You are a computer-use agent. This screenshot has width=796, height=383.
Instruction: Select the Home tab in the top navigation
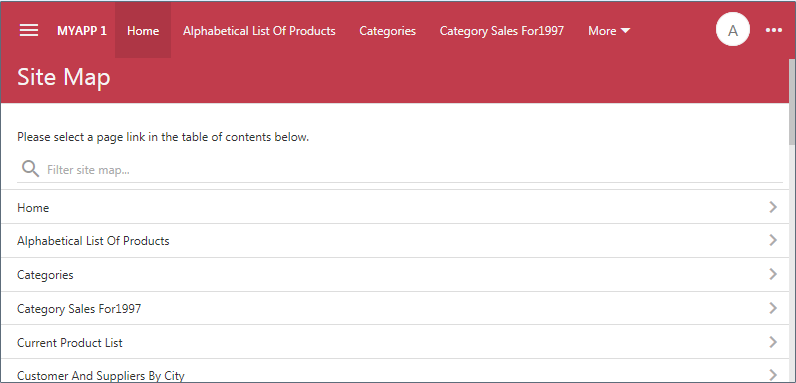(143, 30)
